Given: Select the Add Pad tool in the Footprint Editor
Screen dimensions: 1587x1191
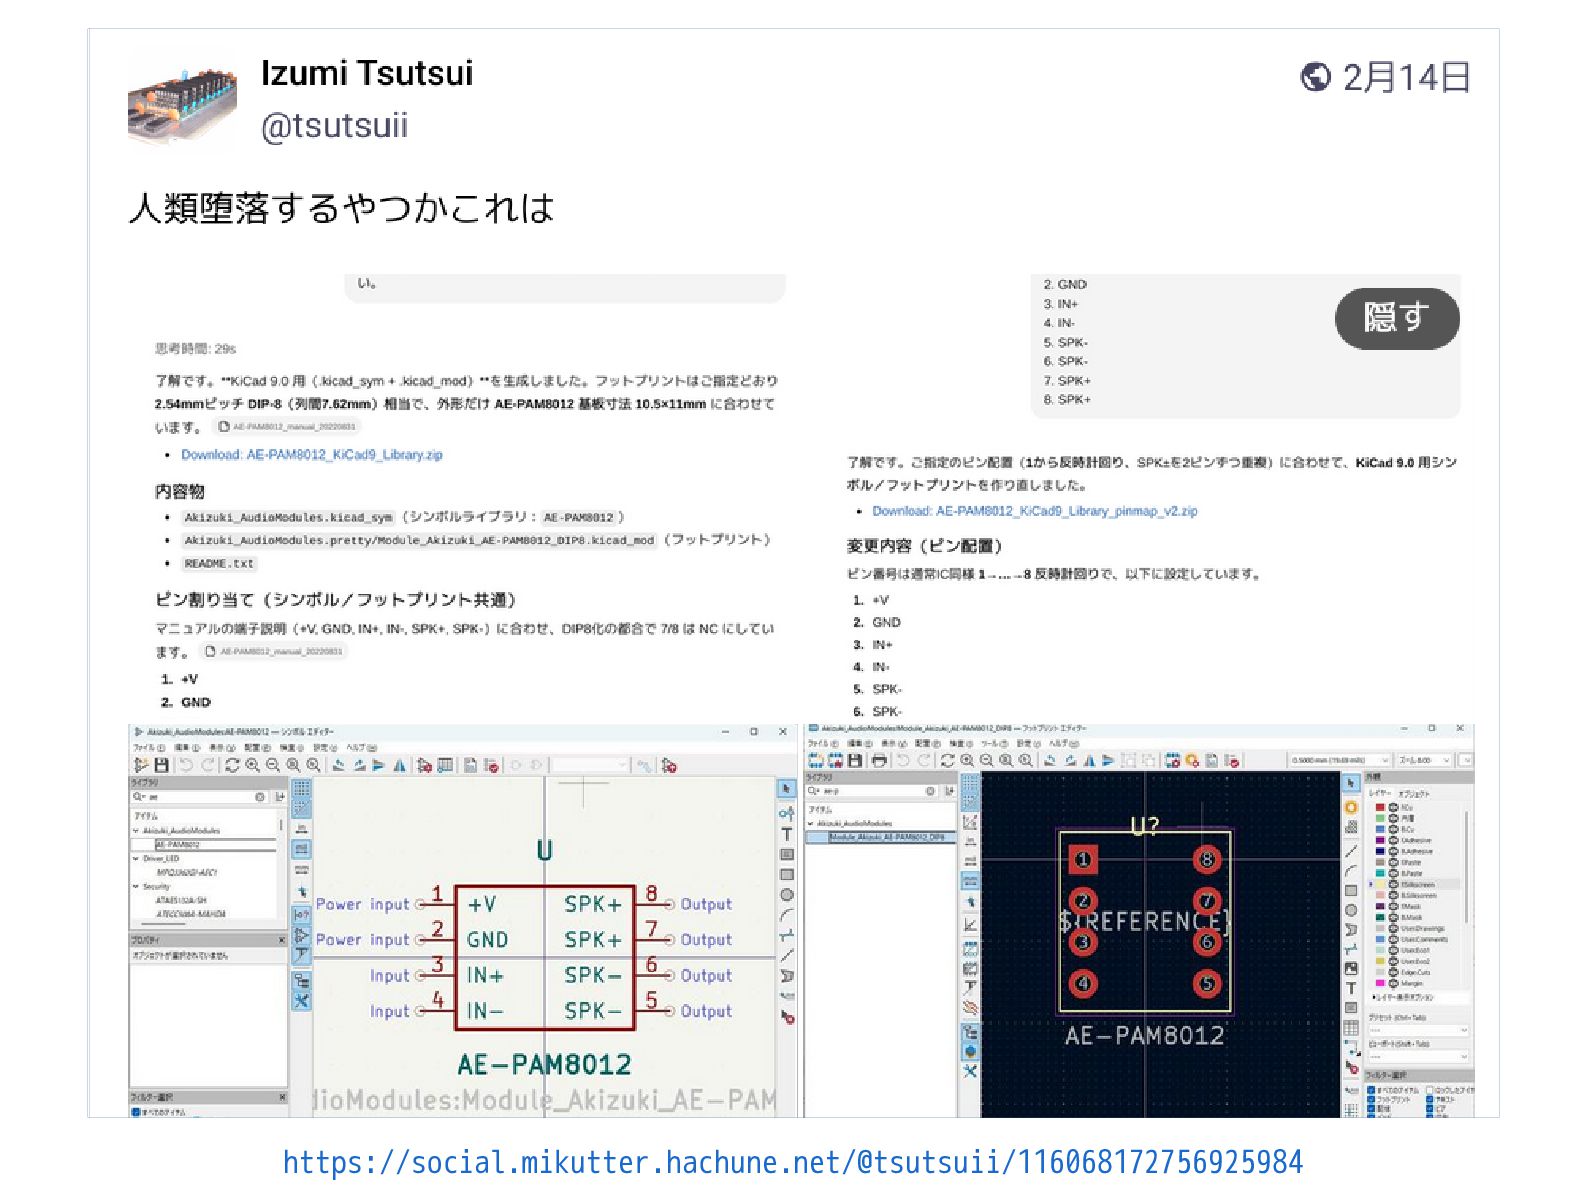Looking at the screenshot, I should [x=1351, y=807].
